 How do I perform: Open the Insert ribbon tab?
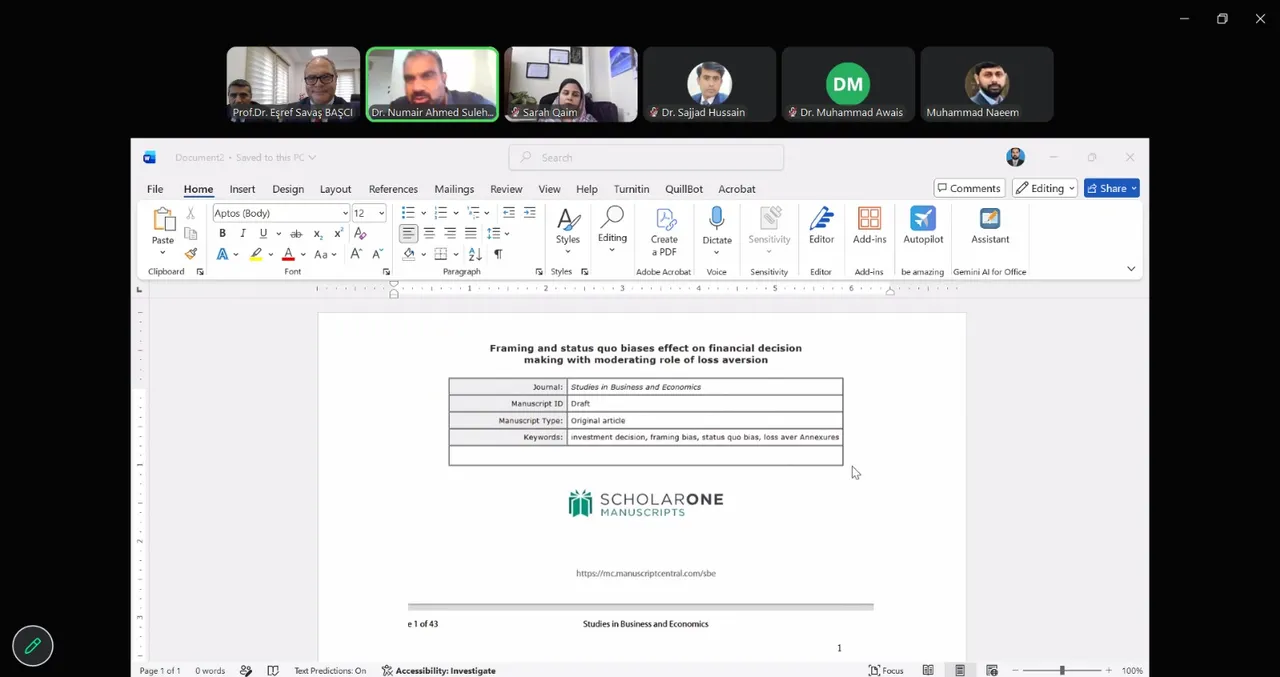click(242, 189)
